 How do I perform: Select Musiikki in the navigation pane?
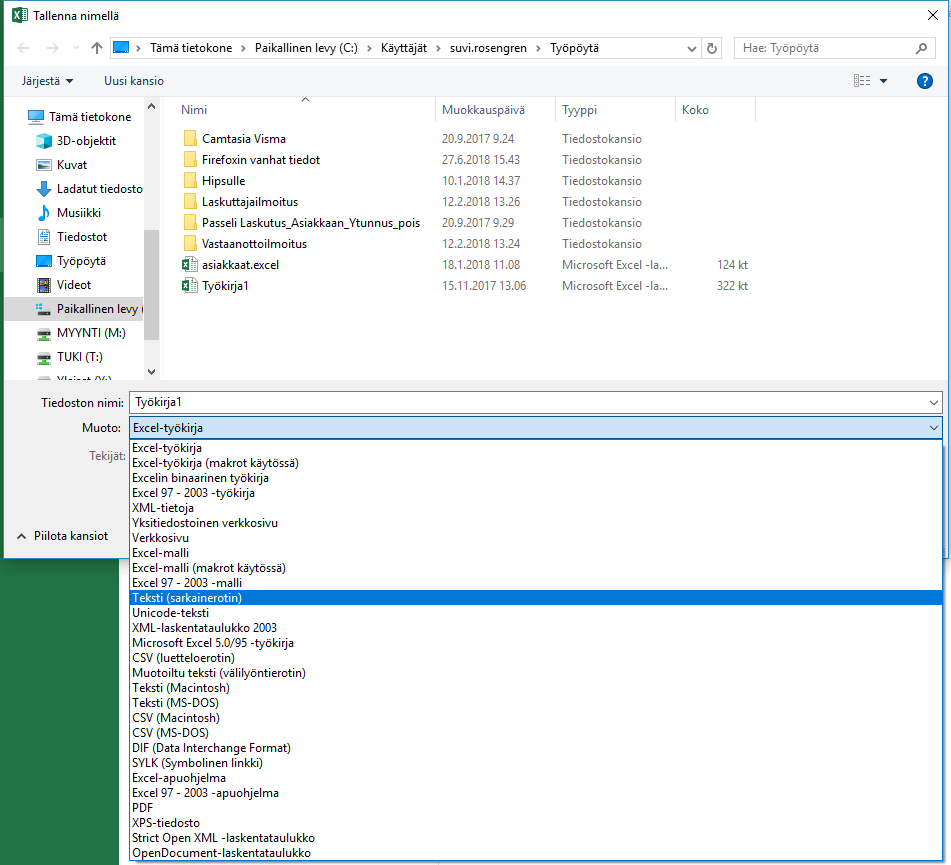pyautogui.click(x=79, y=213)
